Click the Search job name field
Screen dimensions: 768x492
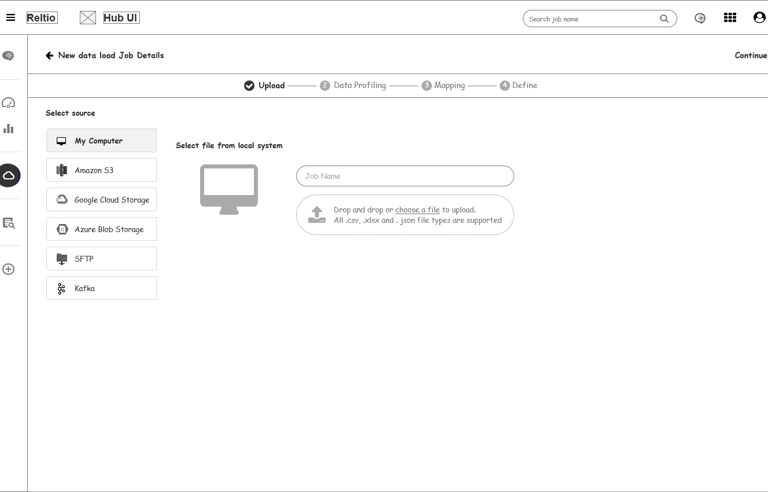(590, 19)
